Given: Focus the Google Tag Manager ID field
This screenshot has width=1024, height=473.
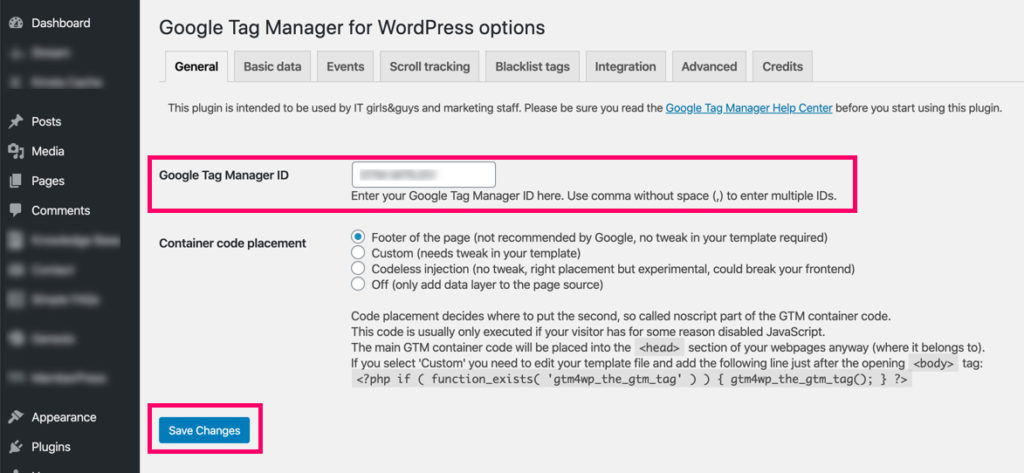Looking at the screenshot, I should pos(423,175).
